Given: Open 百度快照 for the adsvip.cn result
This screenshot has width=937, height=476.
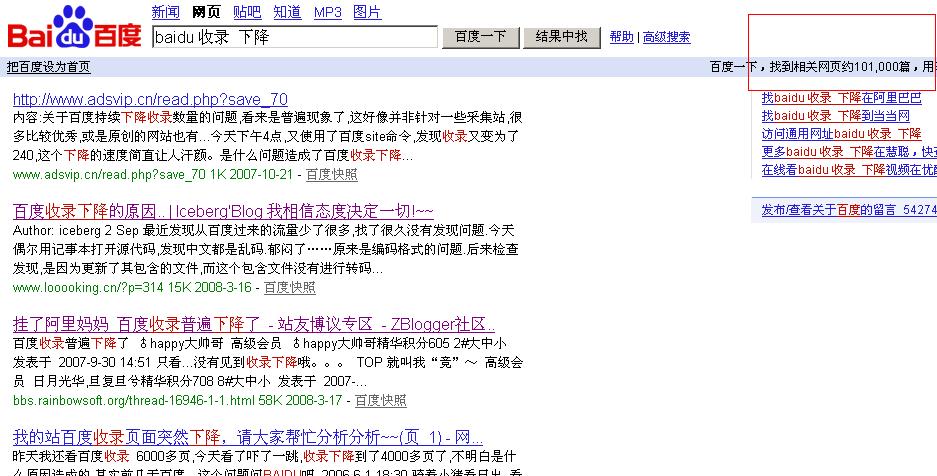Looking at the screenshot, I should (x=332, y=174).
